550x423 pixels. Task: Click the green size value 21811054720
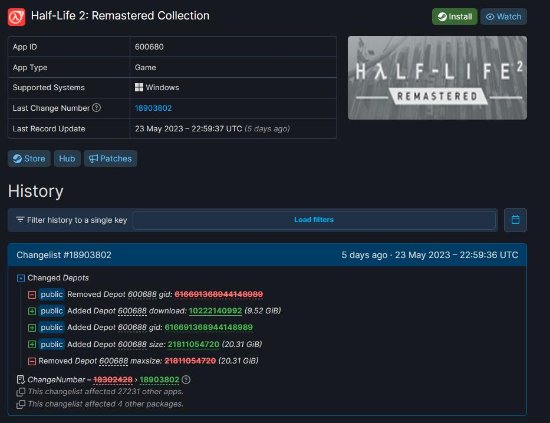pos(193,344)
